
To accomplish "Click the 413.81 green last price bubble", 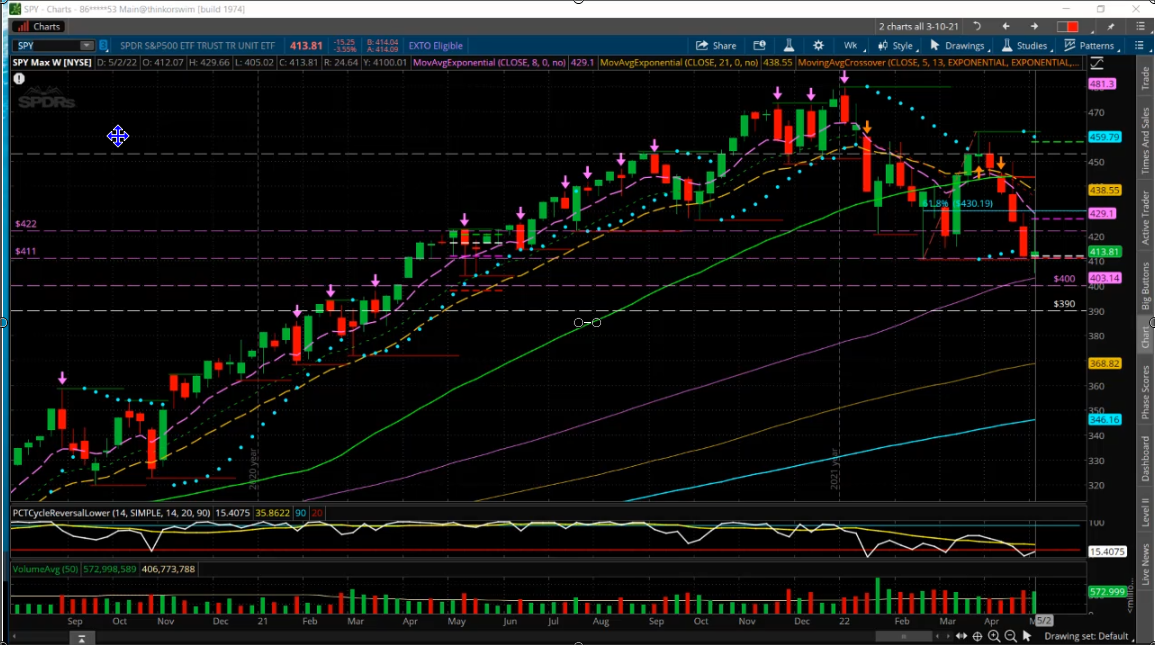I will [x=1104, y=252].
